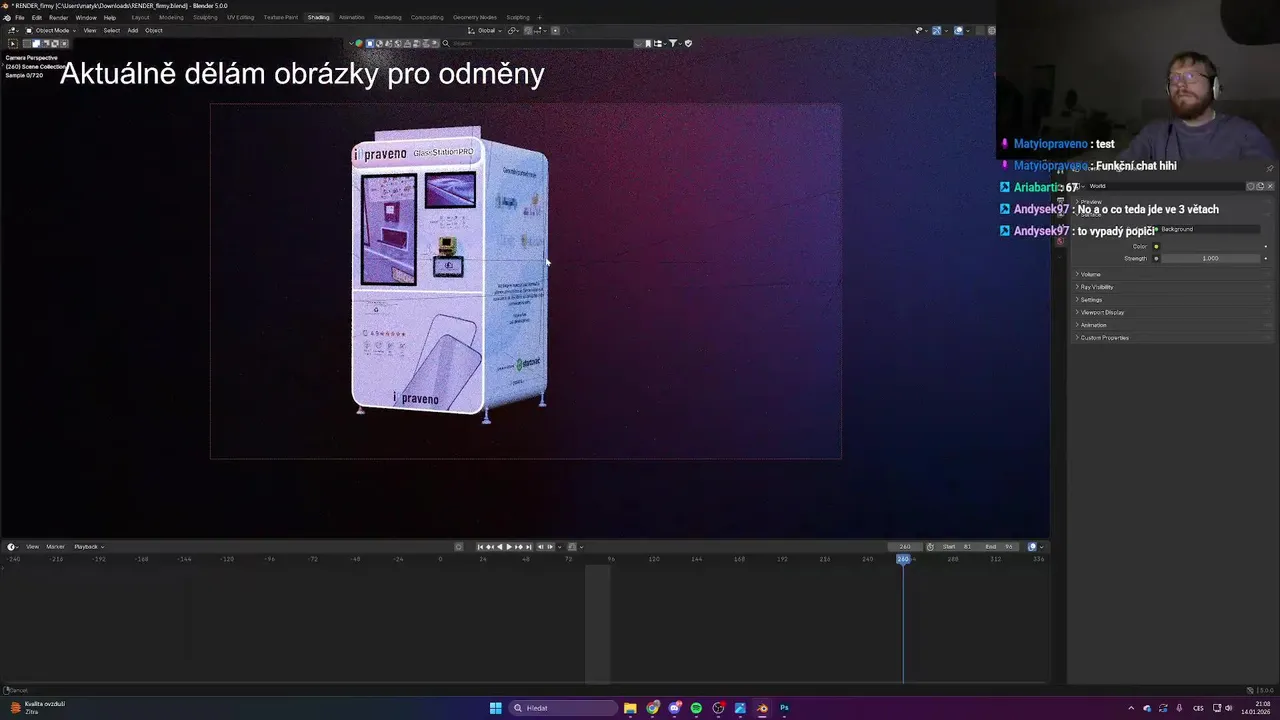Toggle auto keying record button
Viewport: 1280px width, 720px height.
(x=459, y=547)
